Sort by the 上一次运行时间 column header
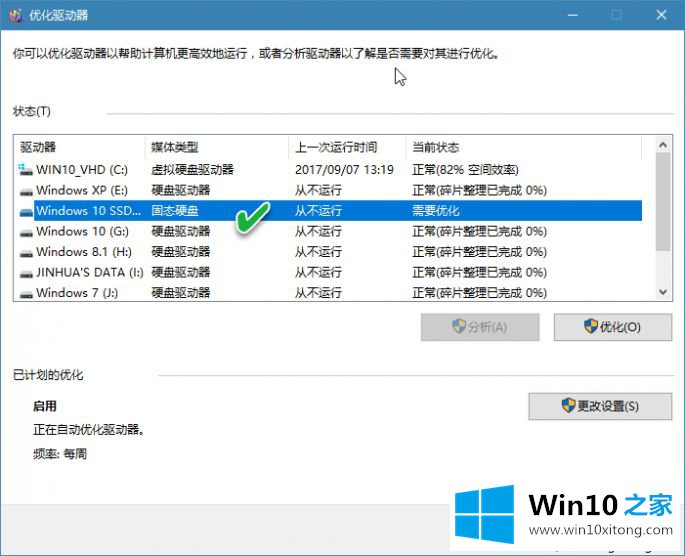 click(348, 147)
